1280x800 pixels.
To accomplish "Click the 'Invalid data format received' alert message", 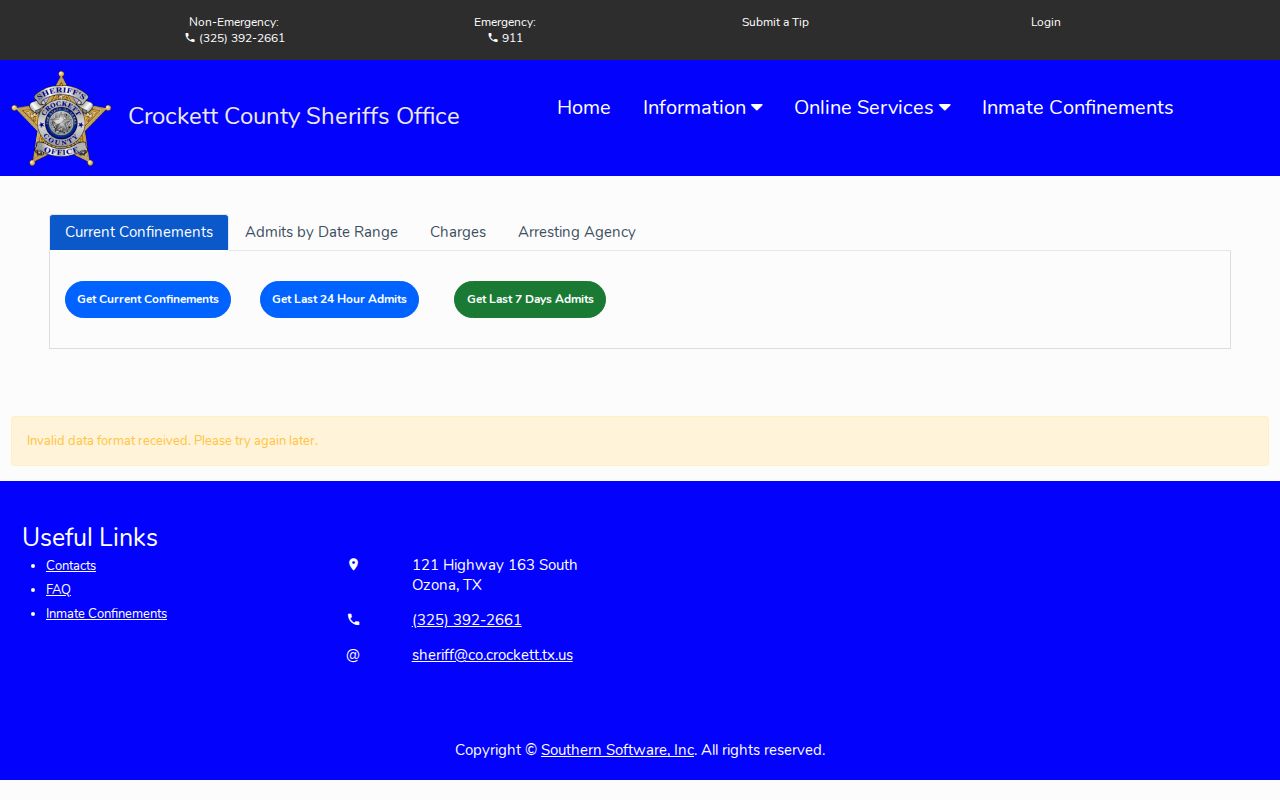I will coord(640,441).
